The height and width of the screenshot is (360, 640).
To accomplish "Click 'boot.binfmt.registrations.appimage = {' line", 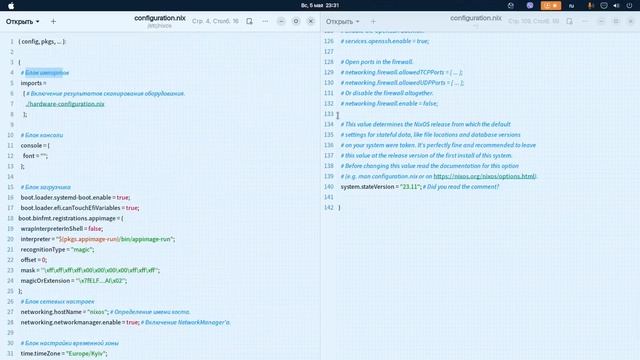I will [71, 218].
